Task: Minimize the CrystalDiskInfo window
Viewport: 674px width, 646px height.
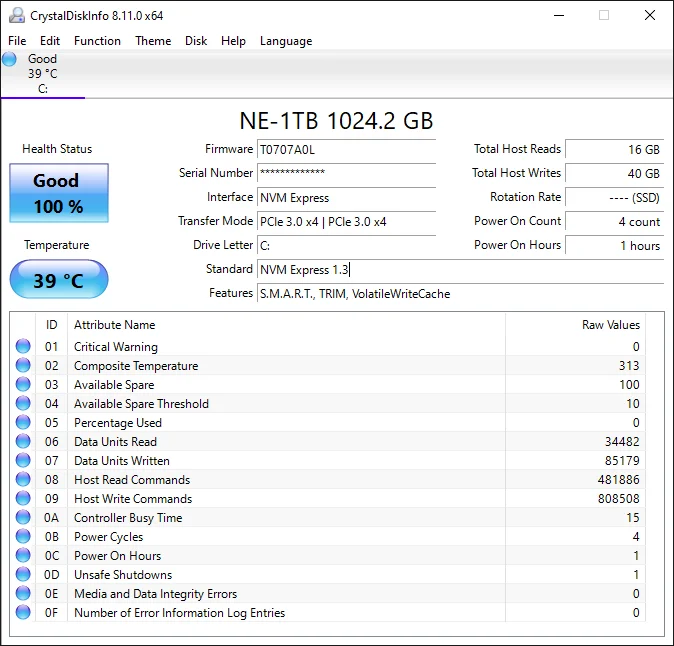Action: tap(559, 15)
